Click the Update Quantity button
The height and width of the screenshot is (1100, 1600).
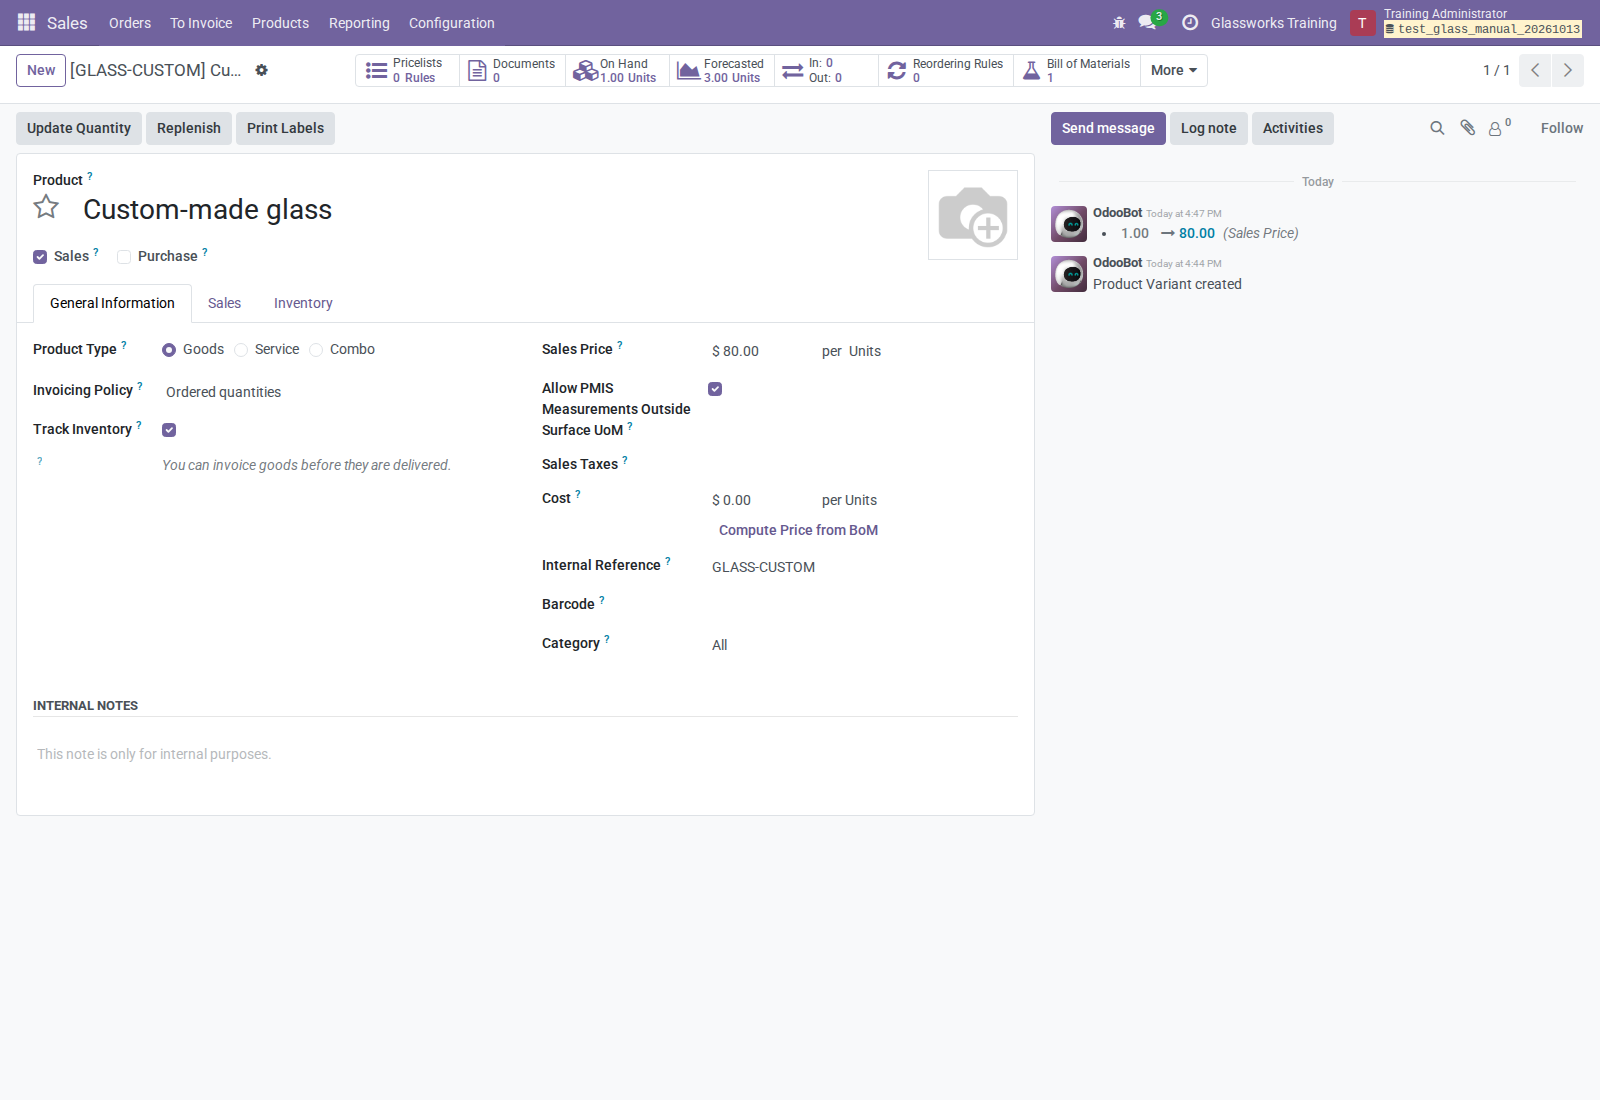[79, 128]
